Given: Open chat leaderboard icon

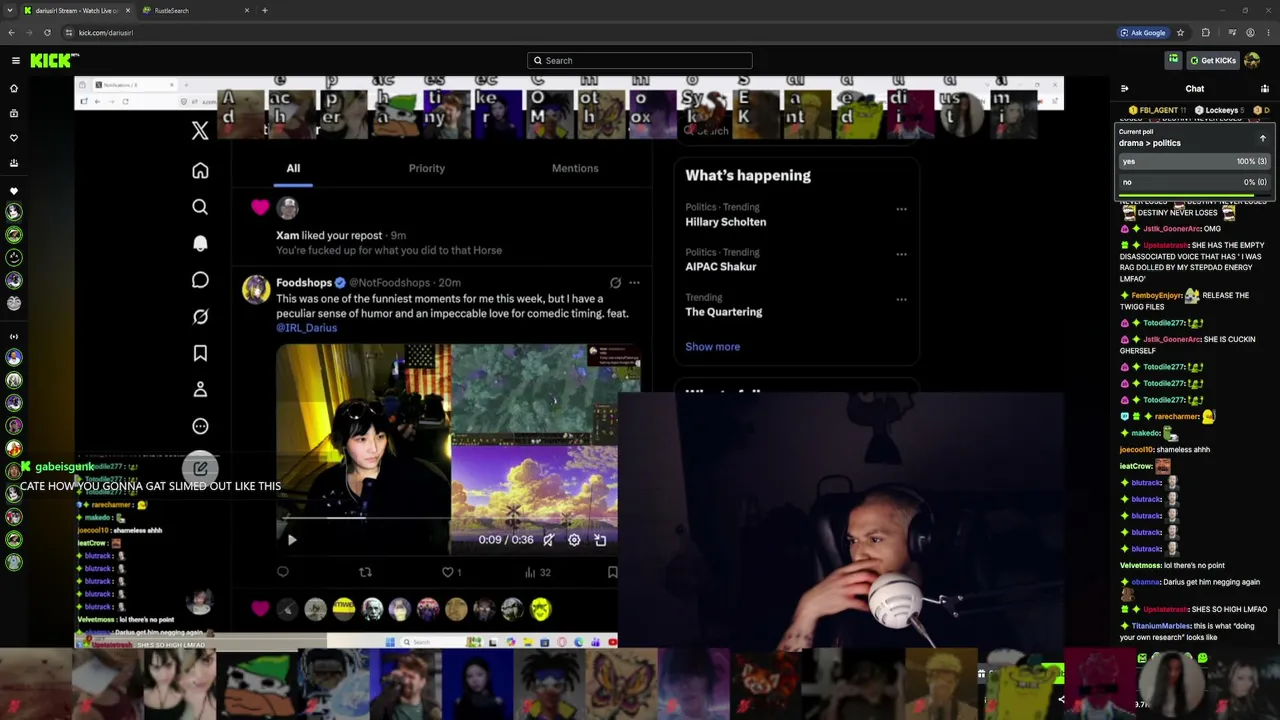Looking at the screenshot, I should click(1265, 88).
